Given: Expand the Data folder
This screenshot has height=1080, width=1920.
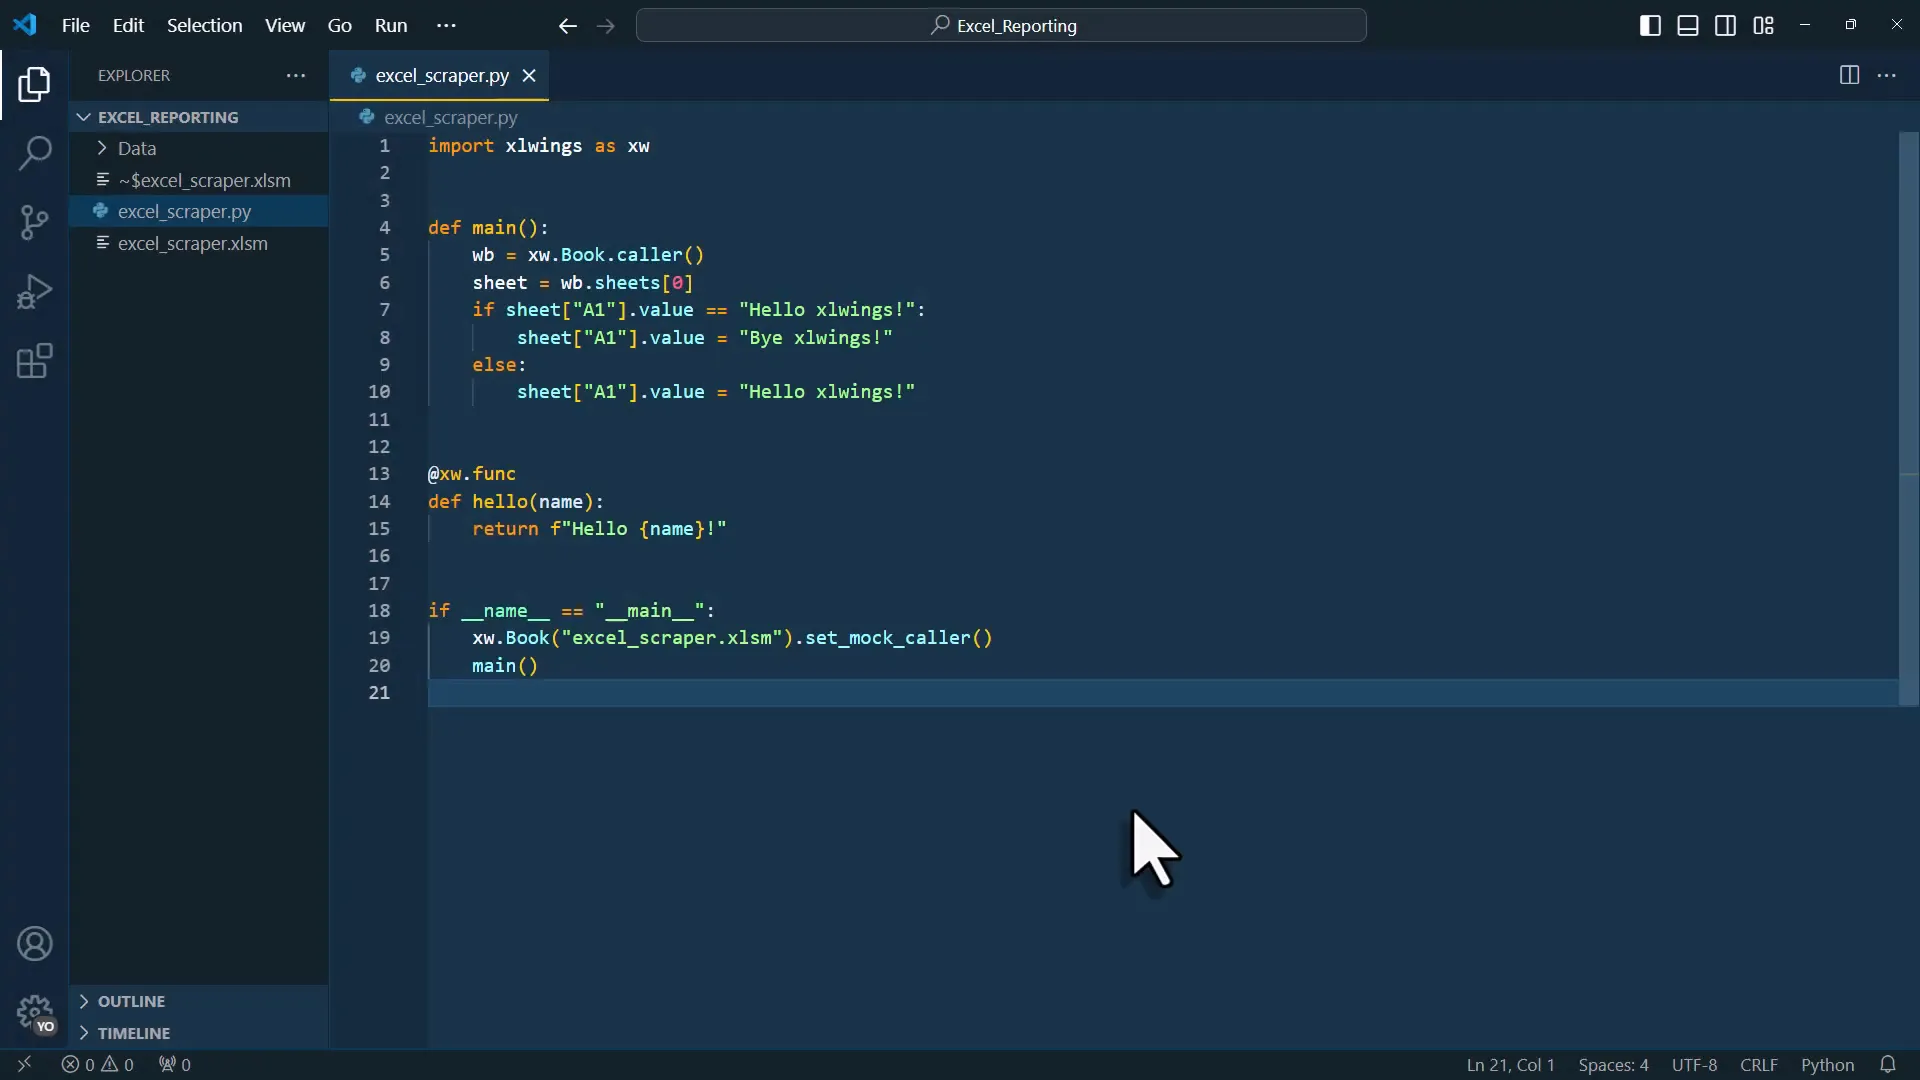Looking at the screenshot, I should click(137, 149).
